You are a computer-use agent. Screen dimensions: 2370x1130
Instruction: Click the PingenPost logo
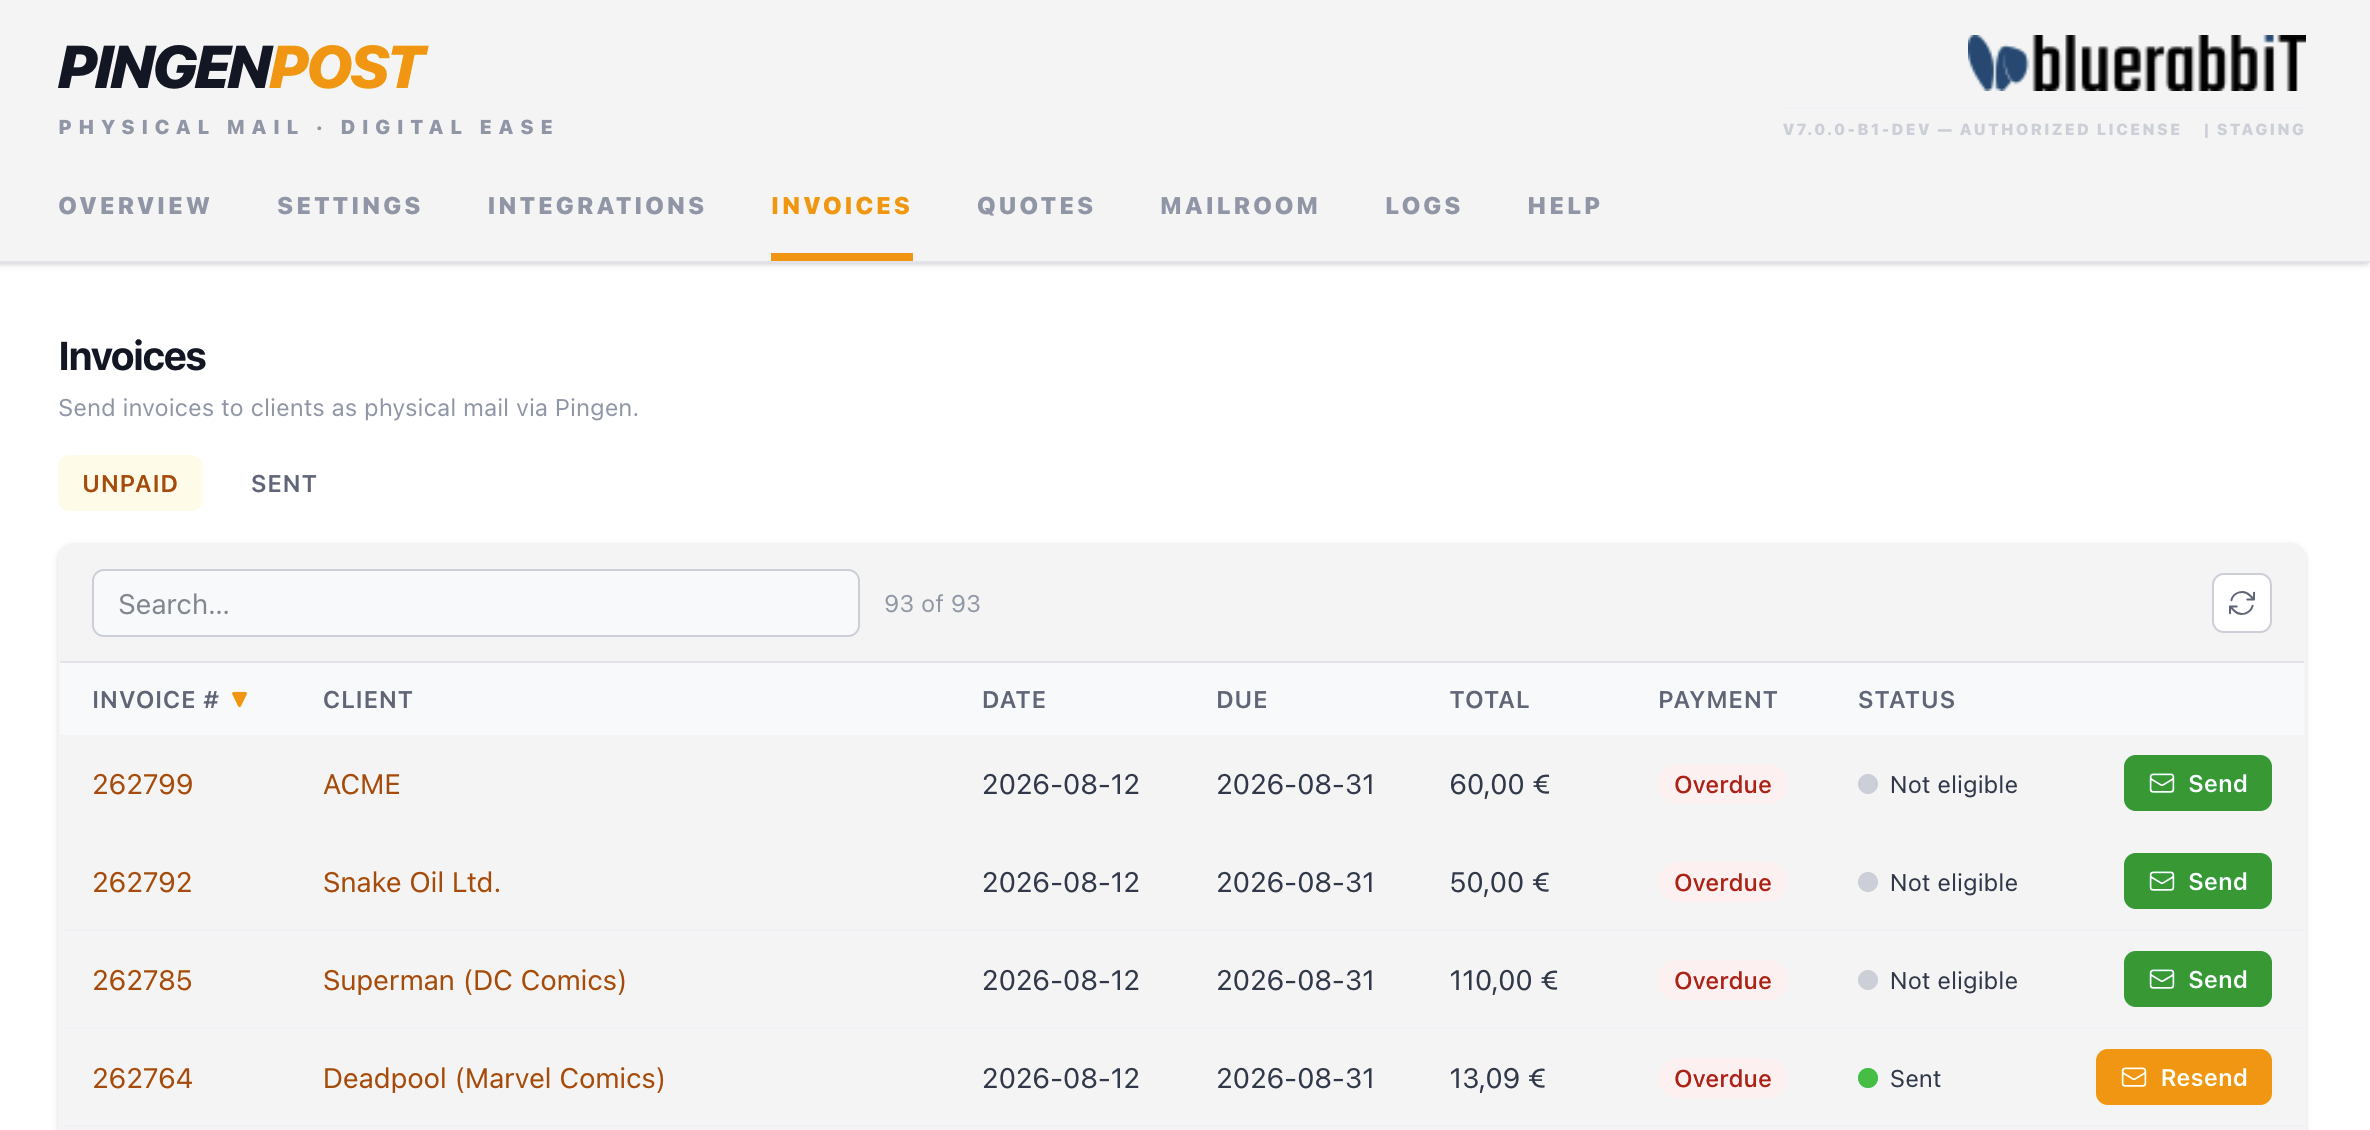pyautogui.click(x=243, y=68)
